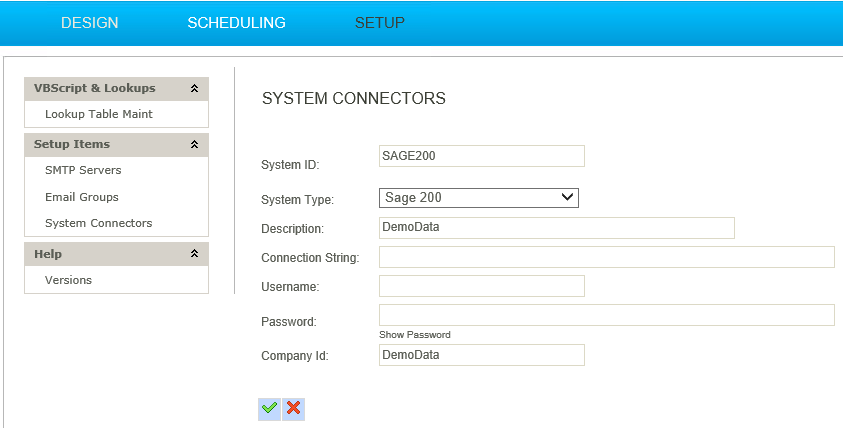Image resolution: width=843 pixels, height=428 pixels.
Task: Select System Connectors in sidebar
Action: coord(98,223)
